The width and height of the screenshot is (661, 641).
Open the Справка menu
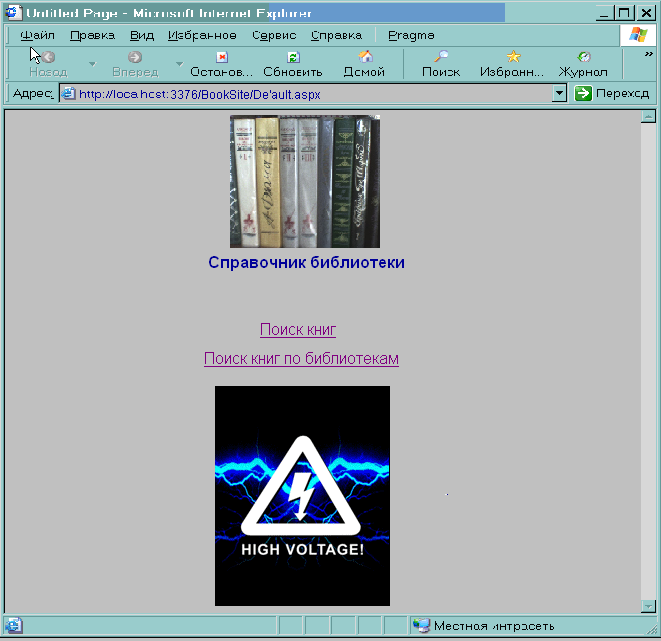coord(336,35)
